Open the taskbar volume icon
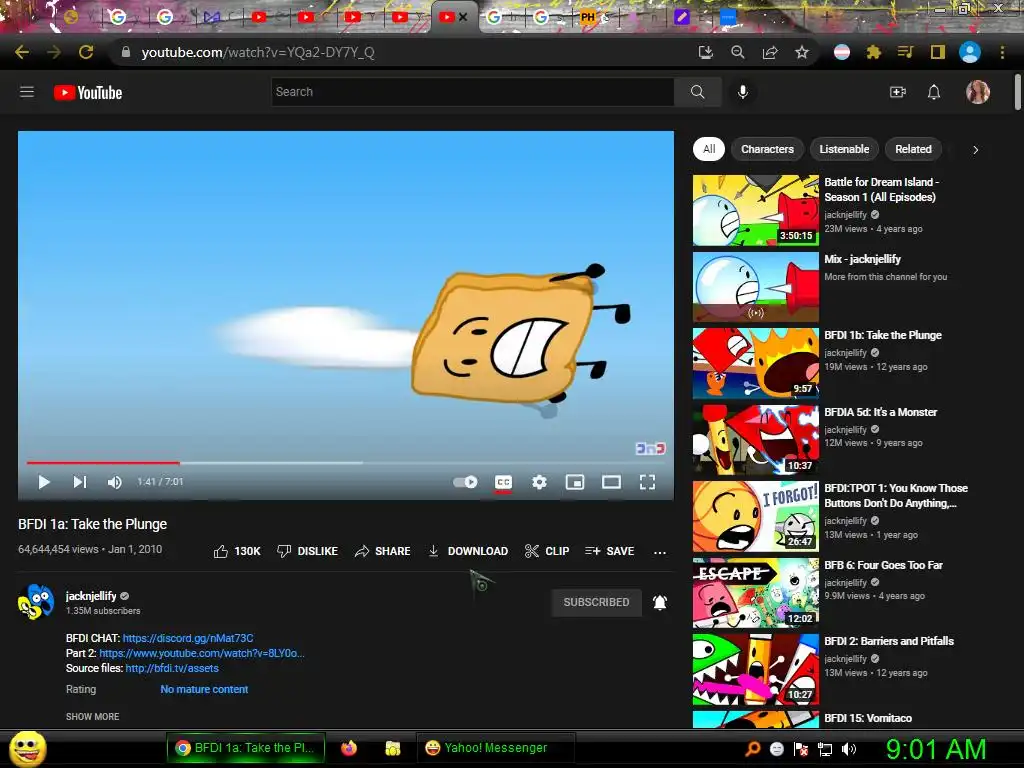The width and height of the screenshot is (1024, 768). coord(848,749)
